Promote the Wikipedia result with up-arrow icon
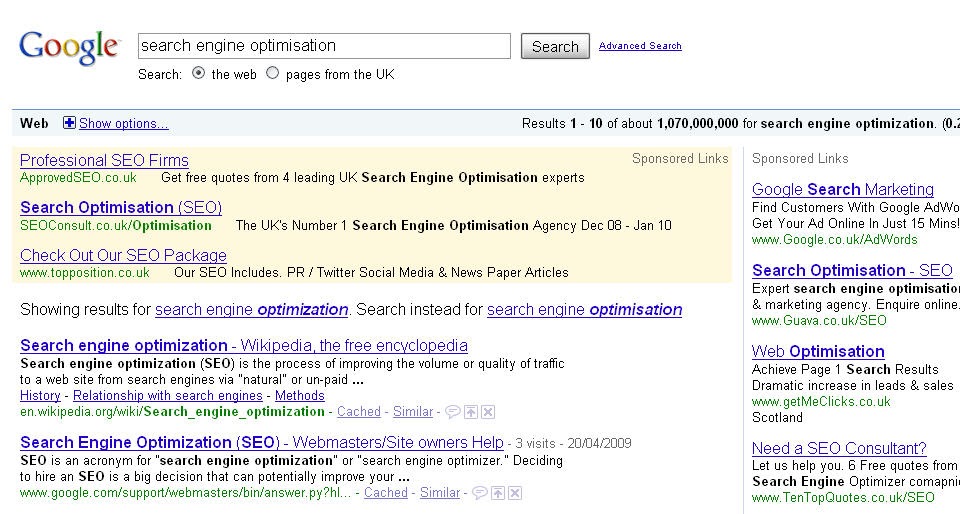 [471, 412]
